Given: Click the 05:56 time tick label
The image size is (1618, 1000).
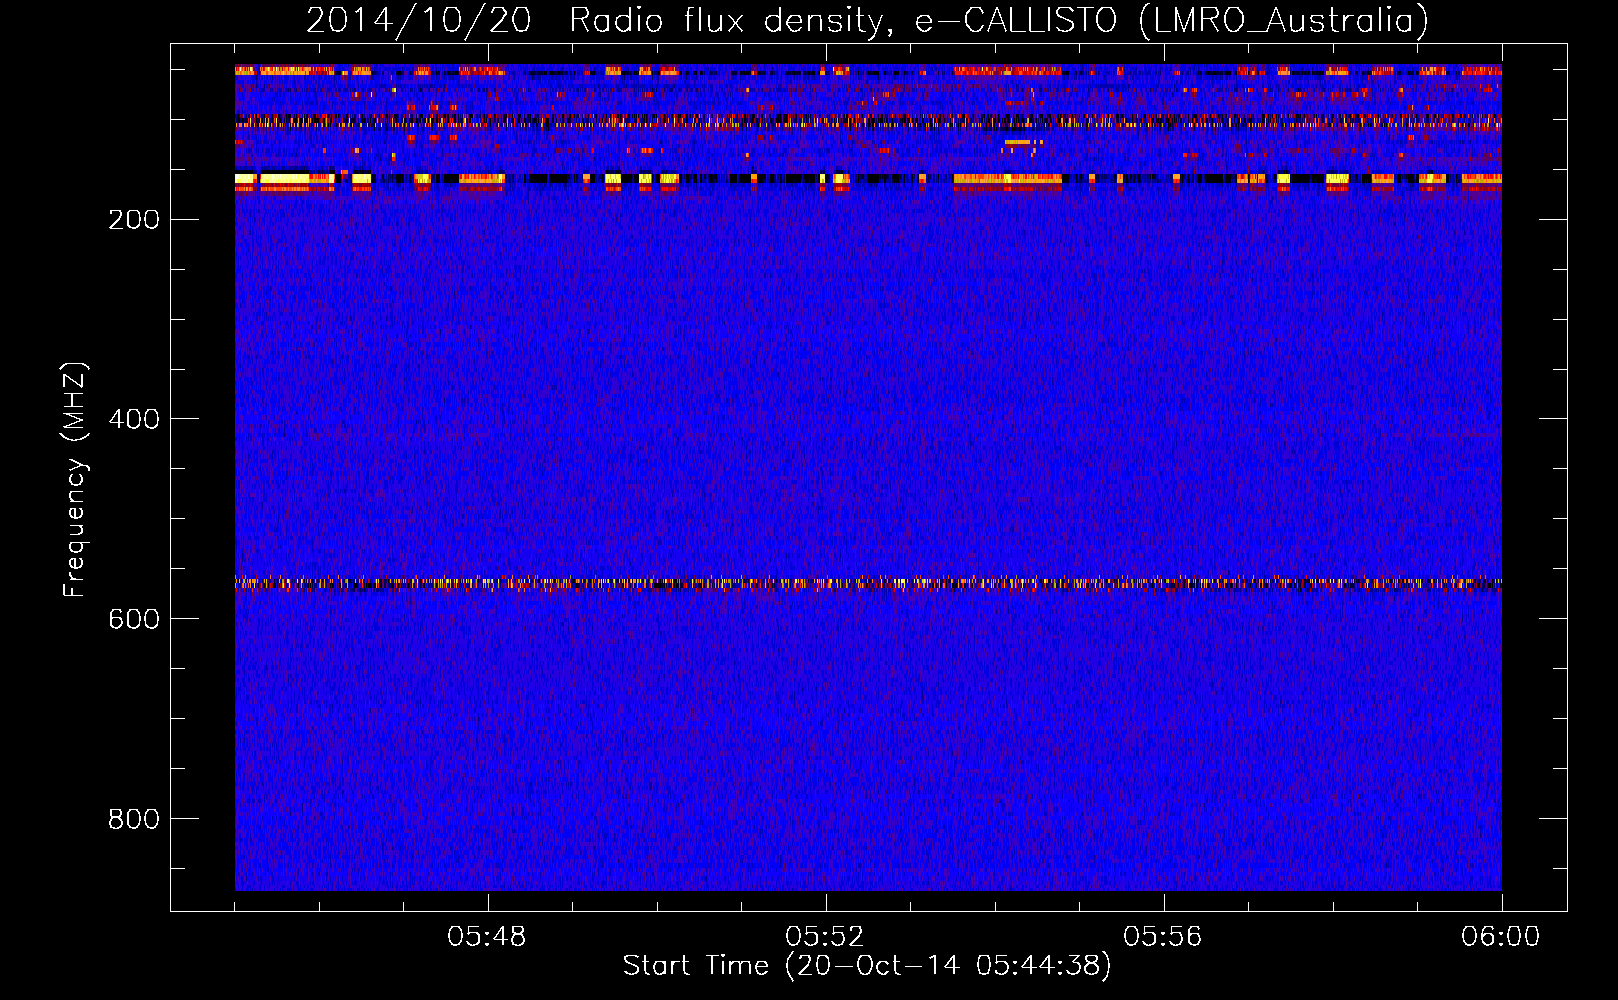Looking at the screenshot, I should point(1163,937).
